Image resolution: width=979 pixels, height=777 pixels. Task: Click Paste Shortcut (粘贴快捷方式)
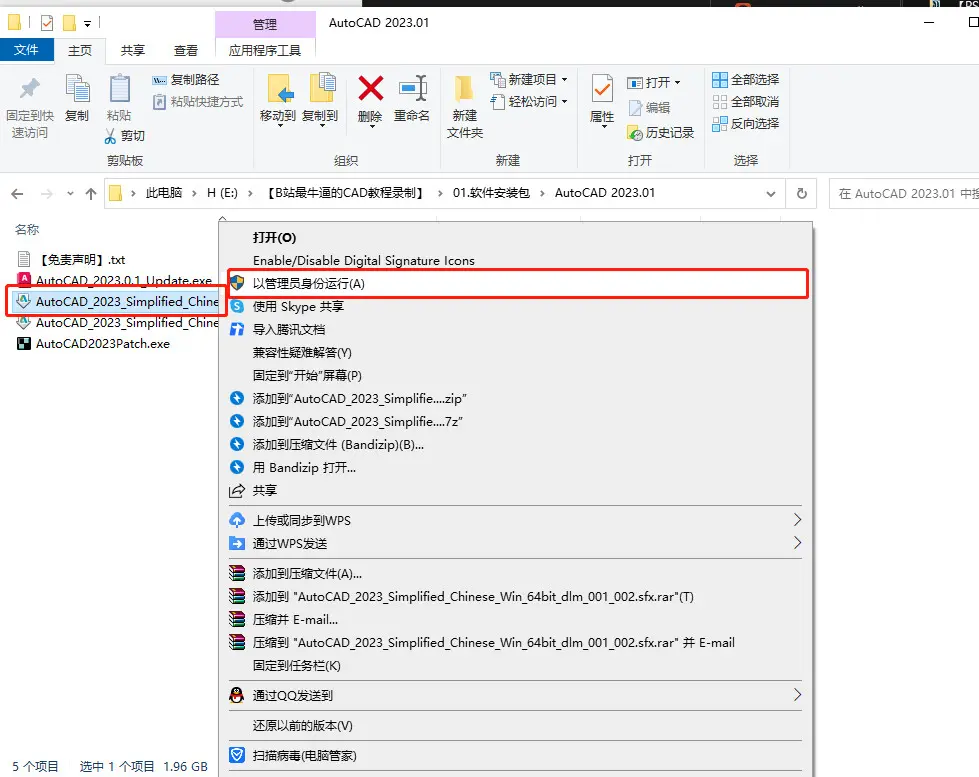click(198, 102)
